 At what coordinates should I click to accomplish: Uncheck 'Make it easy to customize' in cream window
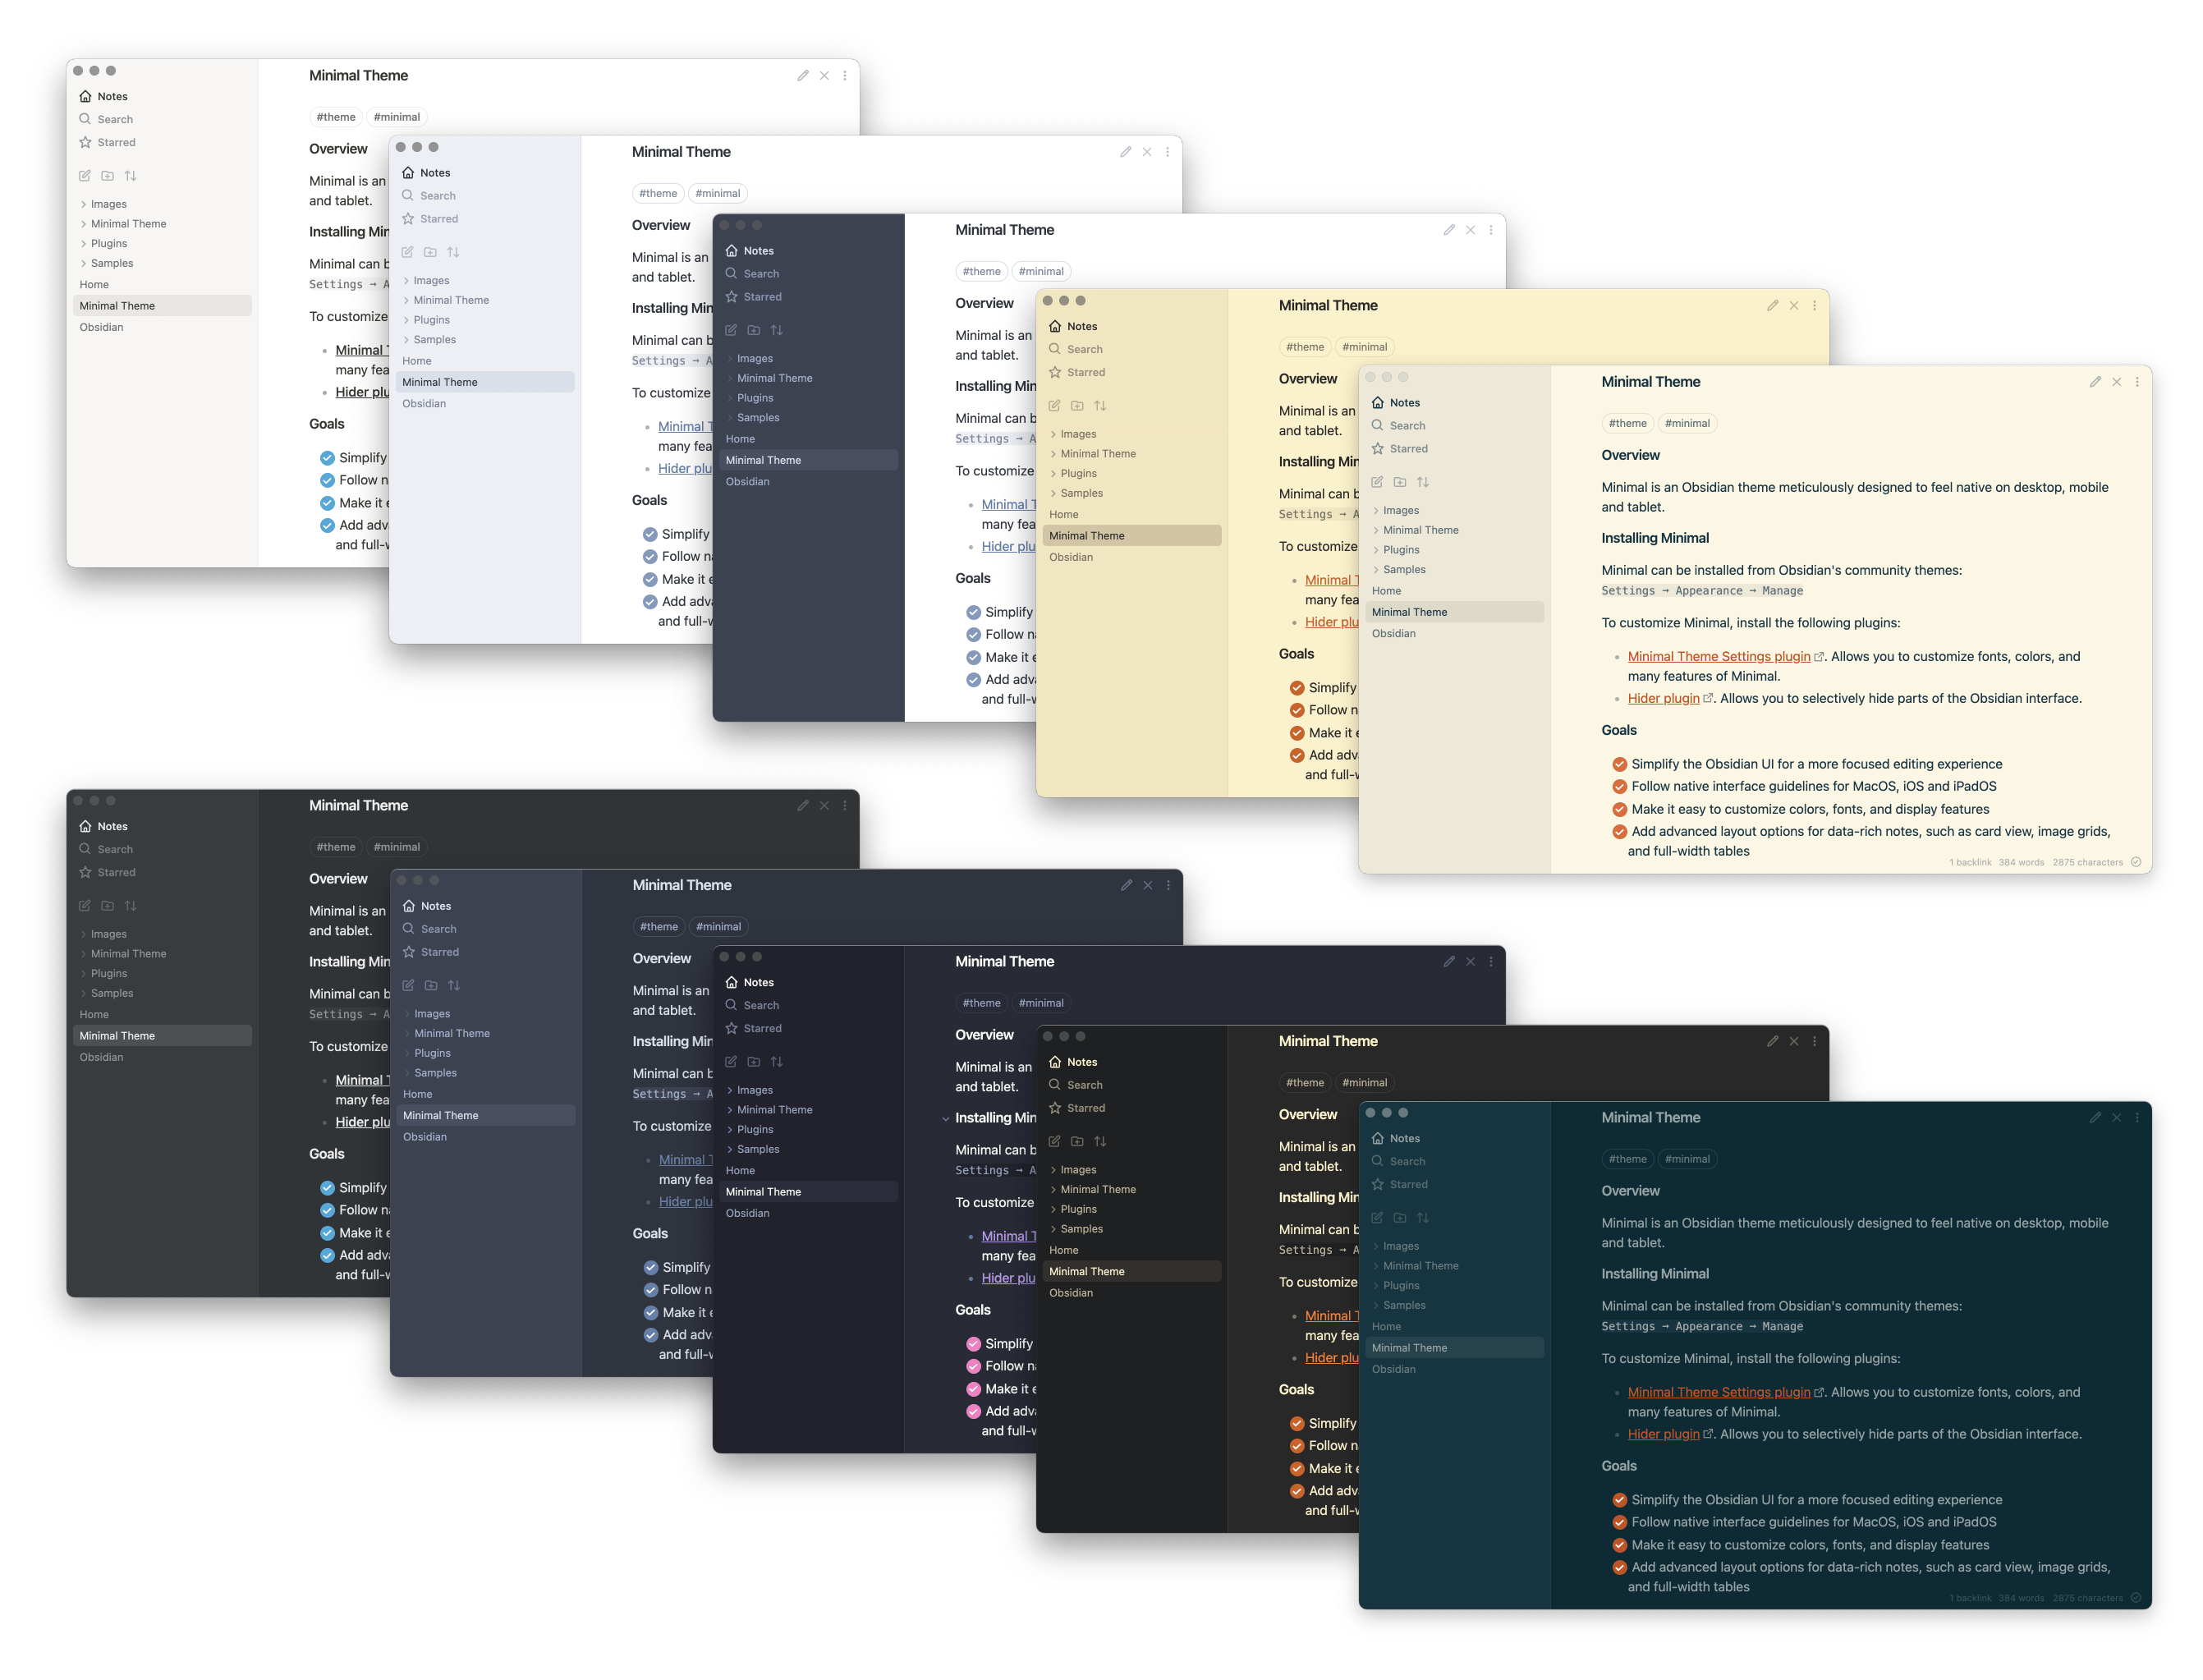[1619, 810]
